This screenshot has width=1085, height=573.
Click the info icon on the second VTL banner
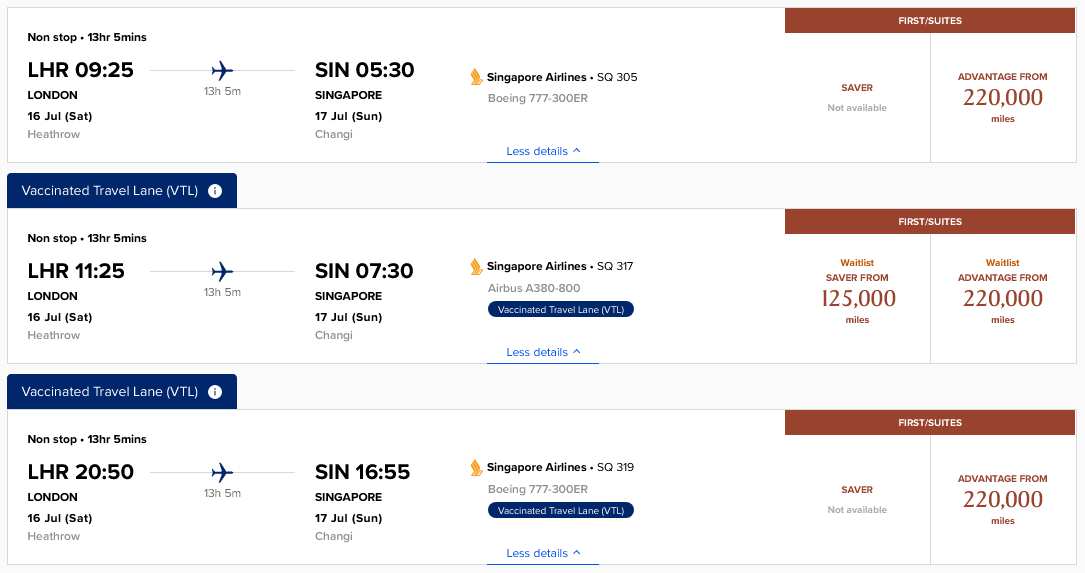click(215, 392)
